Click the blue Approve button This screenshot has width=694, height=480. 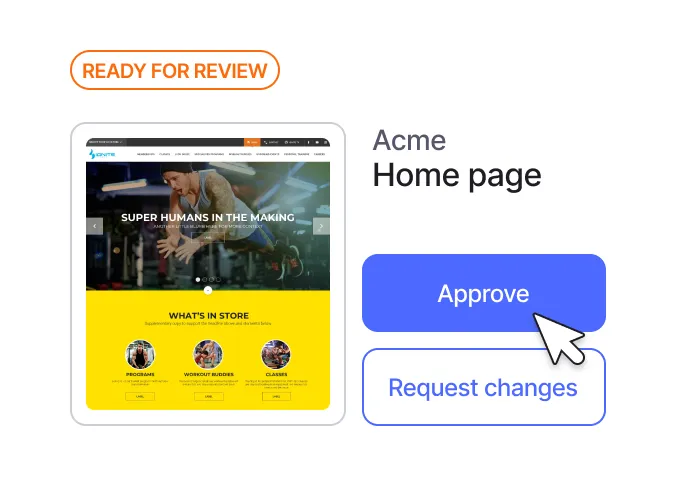(484, 293)
